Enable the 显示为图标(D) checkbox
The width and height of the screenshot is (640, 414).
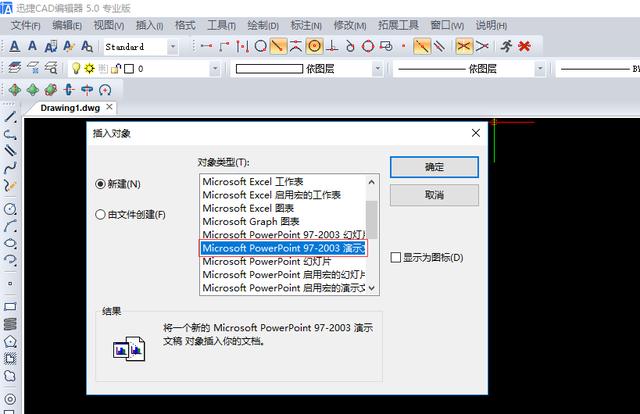[x=396, y=258]
